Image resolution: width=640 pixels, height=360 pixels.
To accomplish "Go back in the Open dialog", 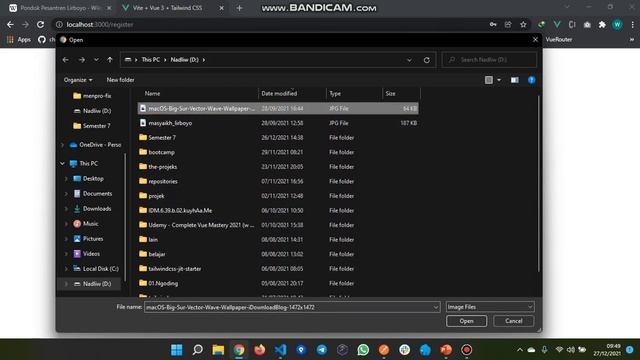I will (65, 60).
